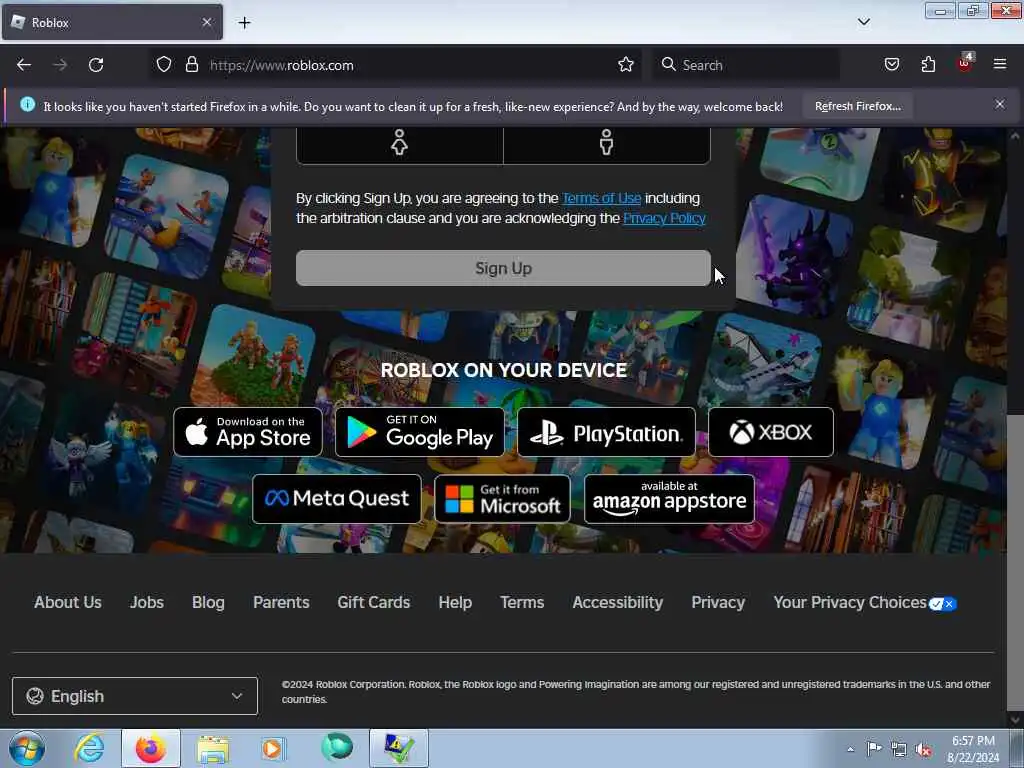Open the file explorer folder taskbar icon

pyautogui.click(x=213, y=749)
